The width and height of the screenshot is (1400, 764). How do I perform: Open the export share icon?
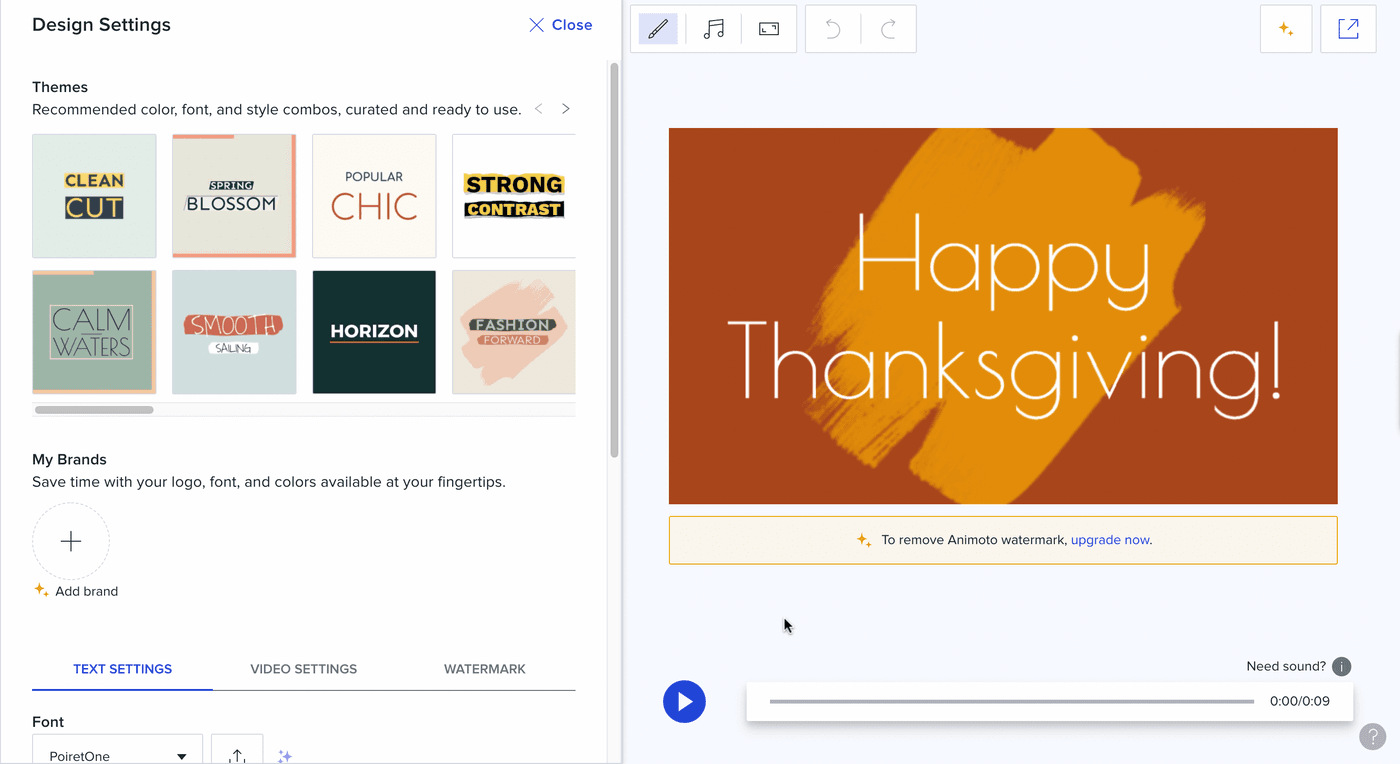click(1348, 29)
